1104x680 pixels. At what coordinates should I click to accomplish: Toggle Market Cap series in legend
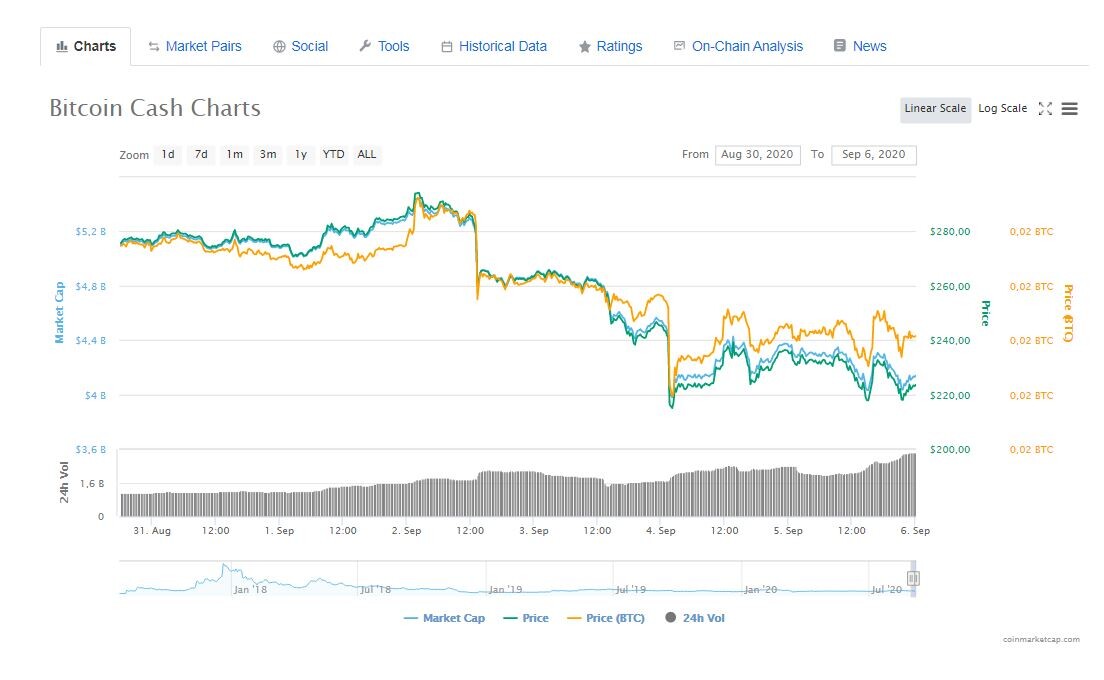click(x=444, y=618)
